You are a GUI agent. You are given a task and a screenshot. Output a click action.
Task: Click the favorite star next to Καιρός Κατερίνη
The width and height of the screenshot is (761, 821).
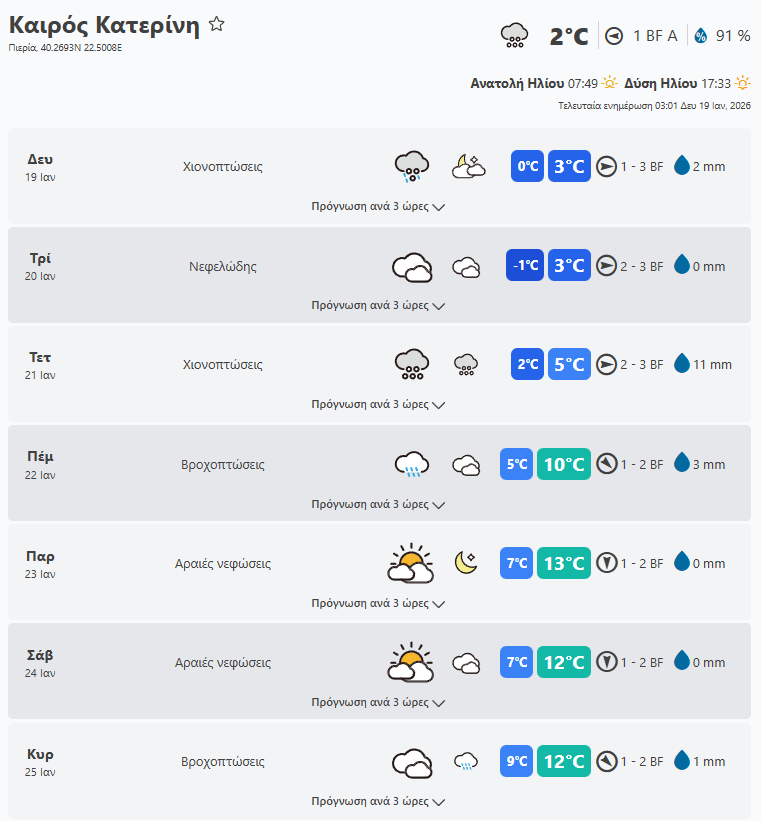click(x=217, y=25)
